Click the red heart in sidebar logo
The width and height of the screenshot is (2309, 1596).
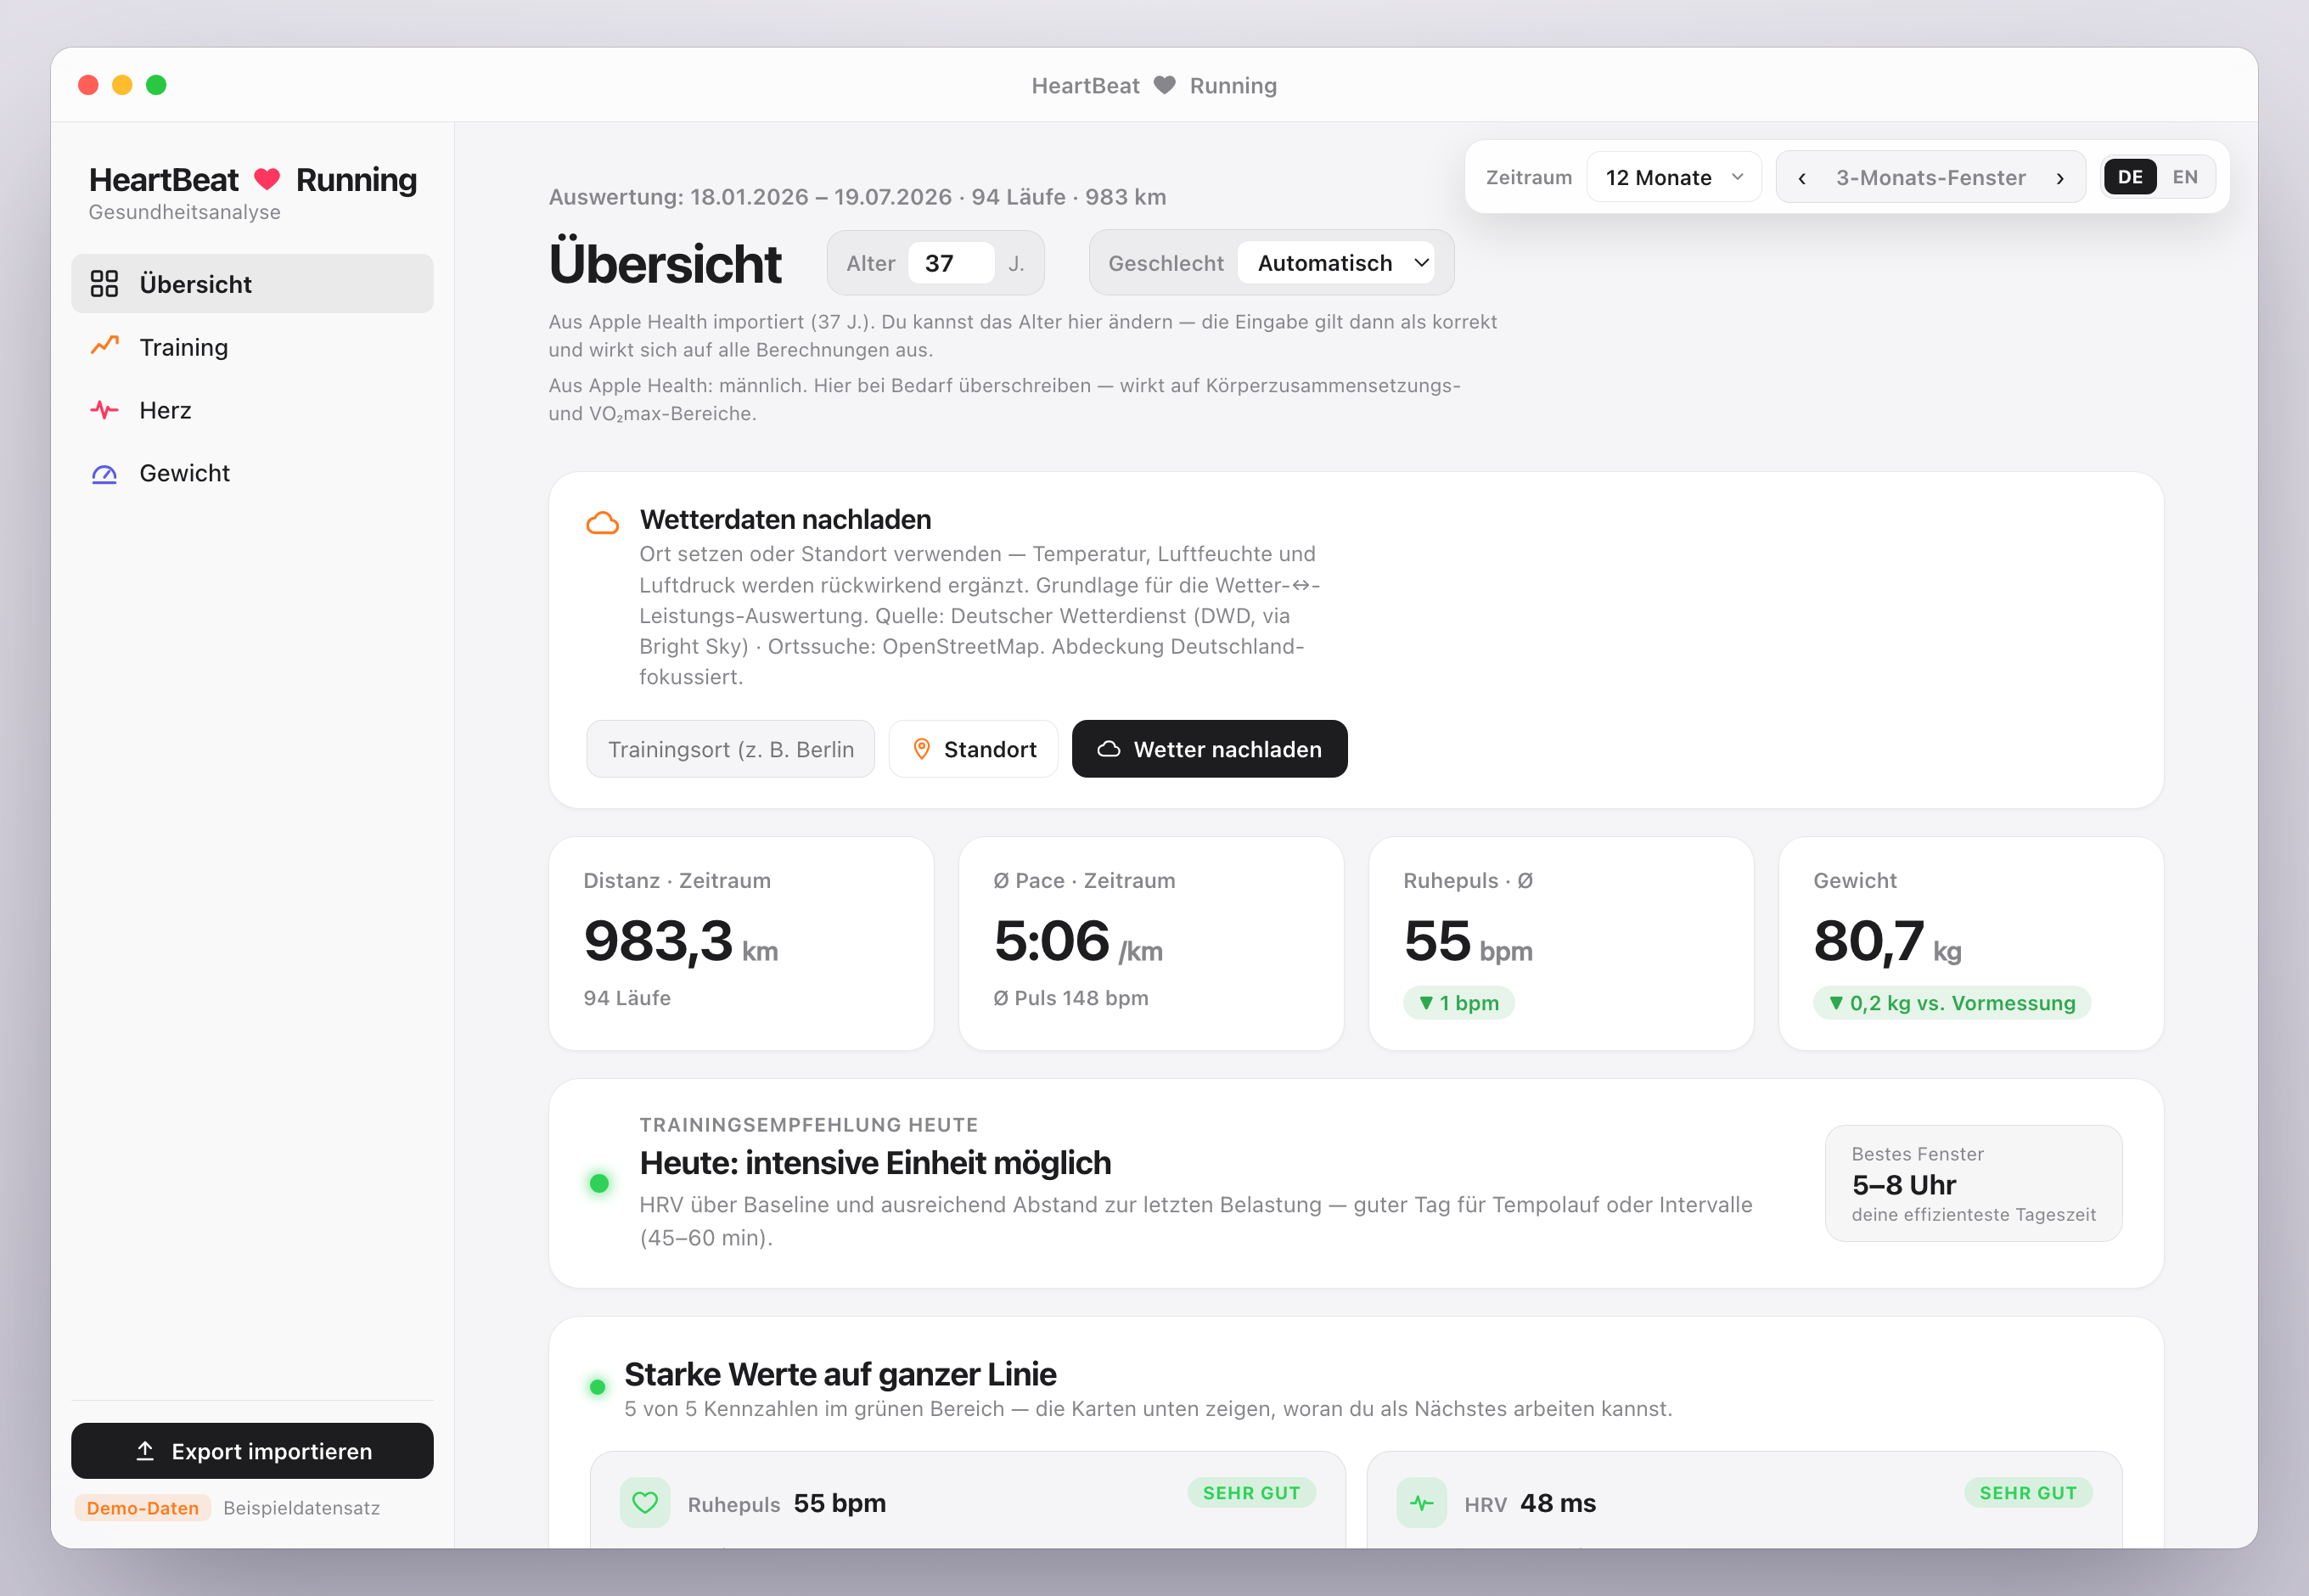click(267, 179)
